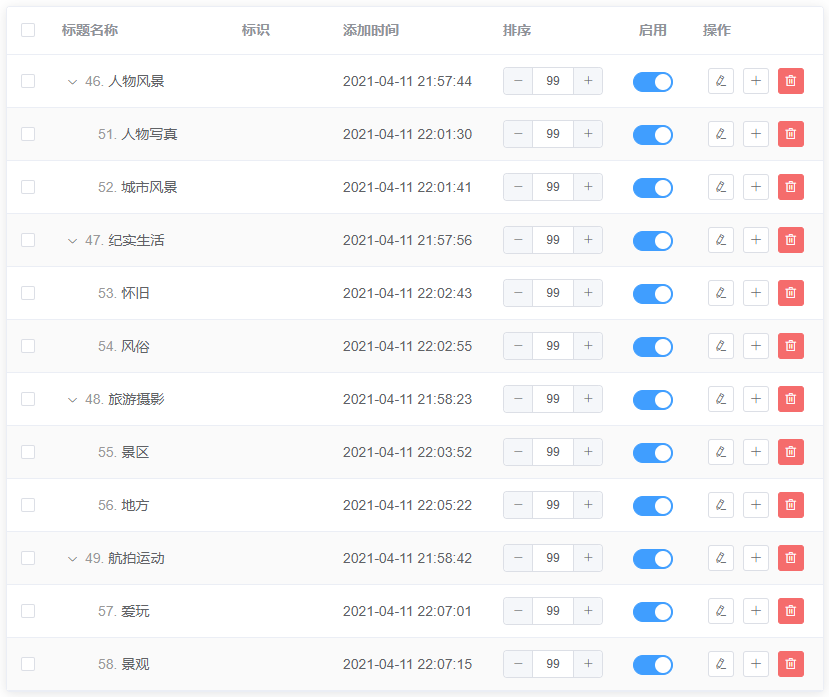This screenshot has height=697, width=829.
Task: Click the 标题名称 column header
Action: 90,30
